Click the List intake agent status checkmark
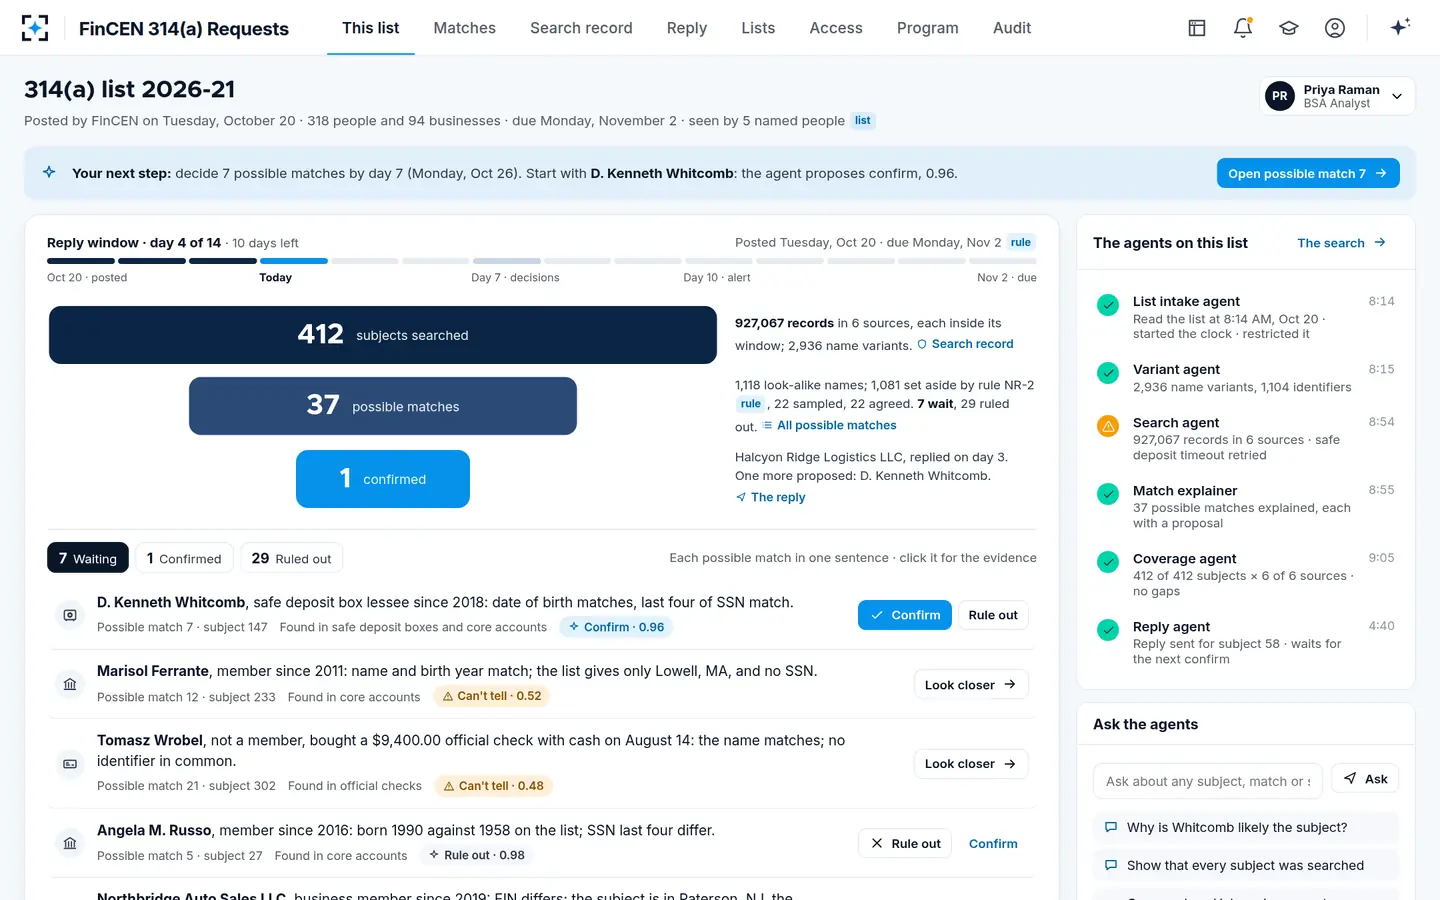 (x=1108, y=305)
